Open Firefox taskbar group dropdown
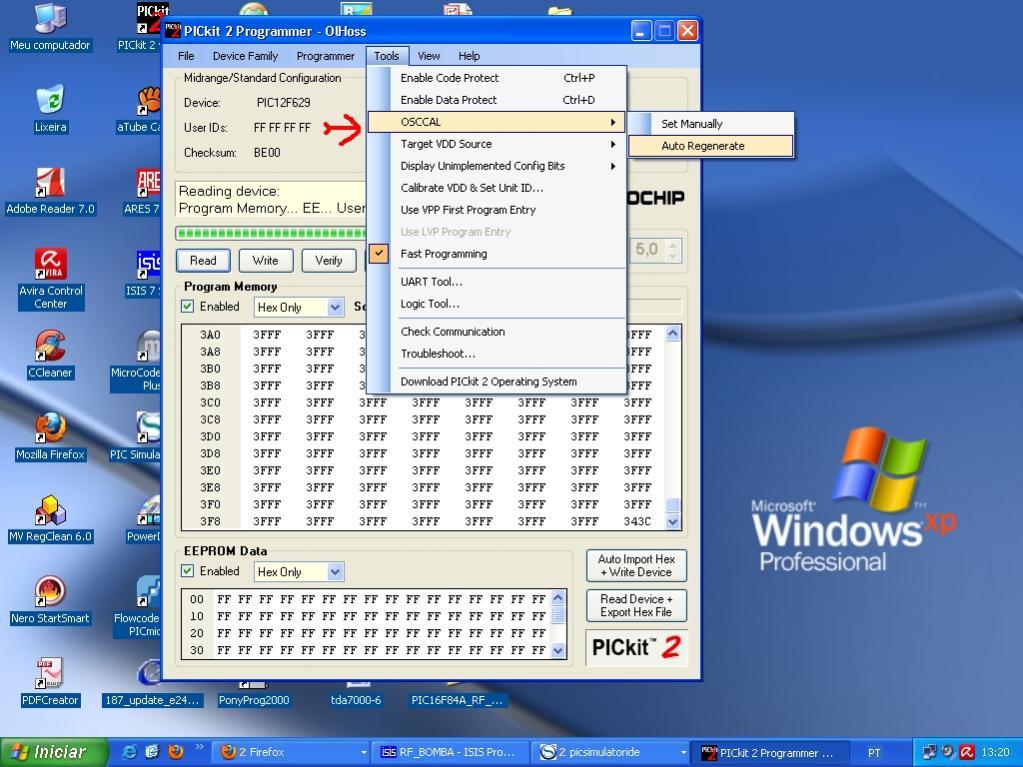Screen dimensions: 1023x767 point(364,753)
